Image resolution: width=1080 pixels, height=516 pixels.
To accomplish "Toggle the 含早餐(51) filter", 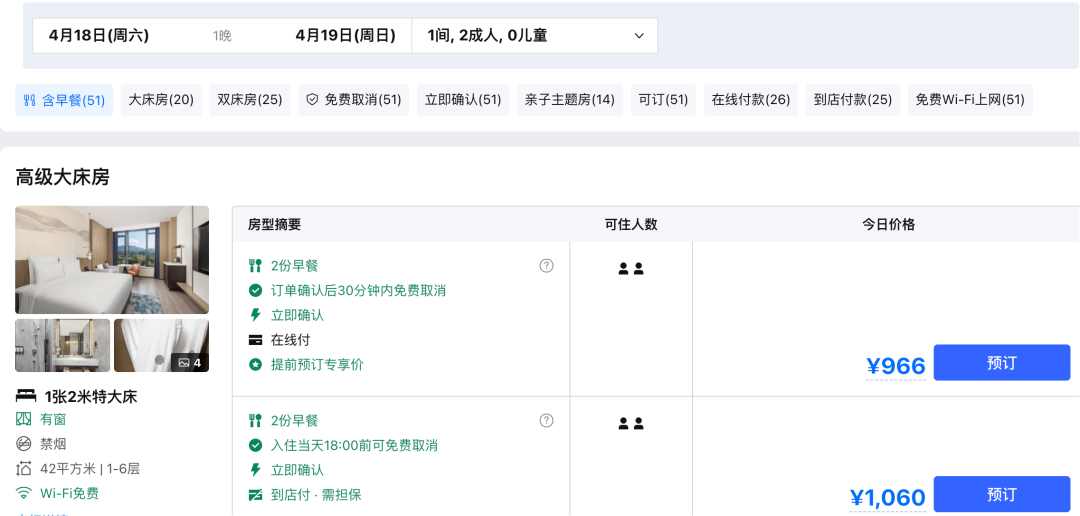I will tap(64, 100).
